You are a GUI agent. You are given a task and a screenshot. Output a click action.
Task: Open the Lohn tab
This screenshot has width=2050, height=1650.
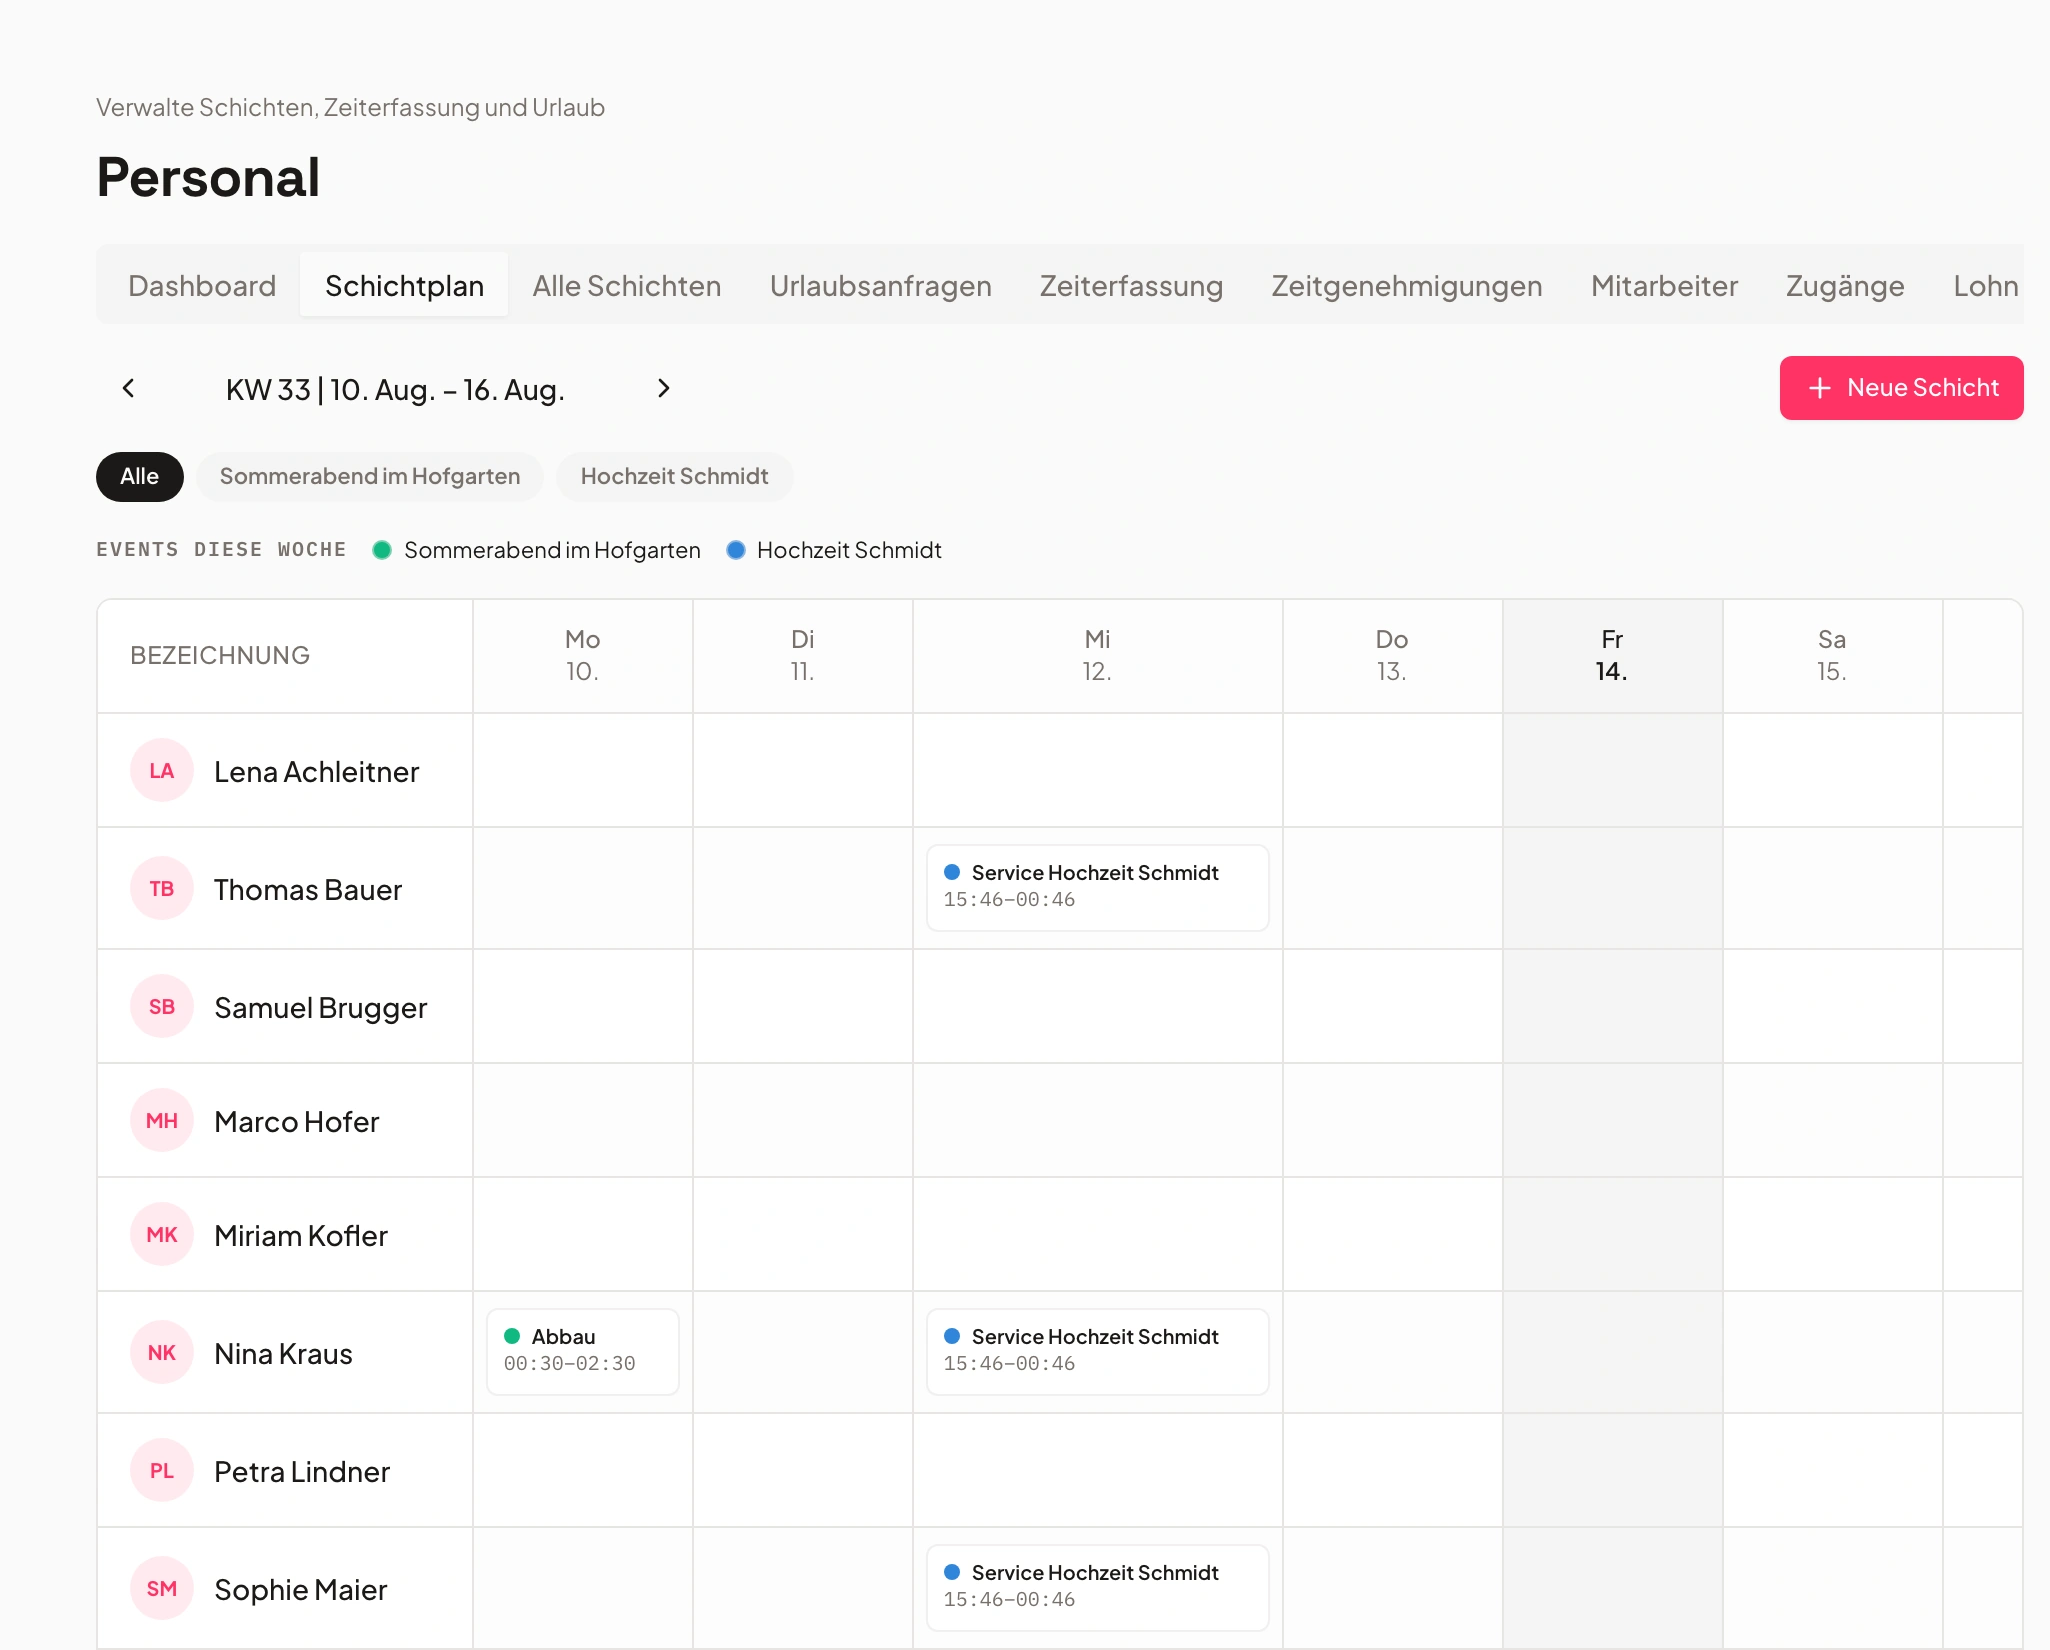click(1985, 286)
